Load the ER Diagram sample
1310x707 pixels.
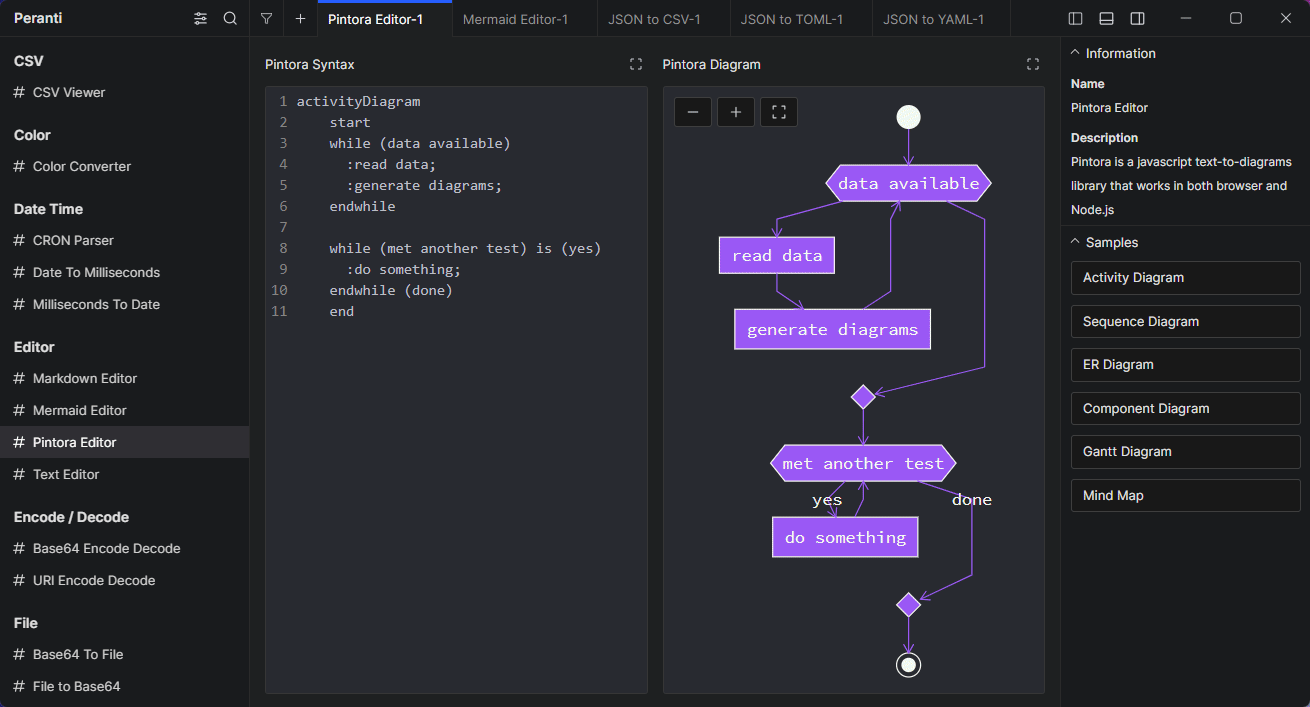point(1185,365)
